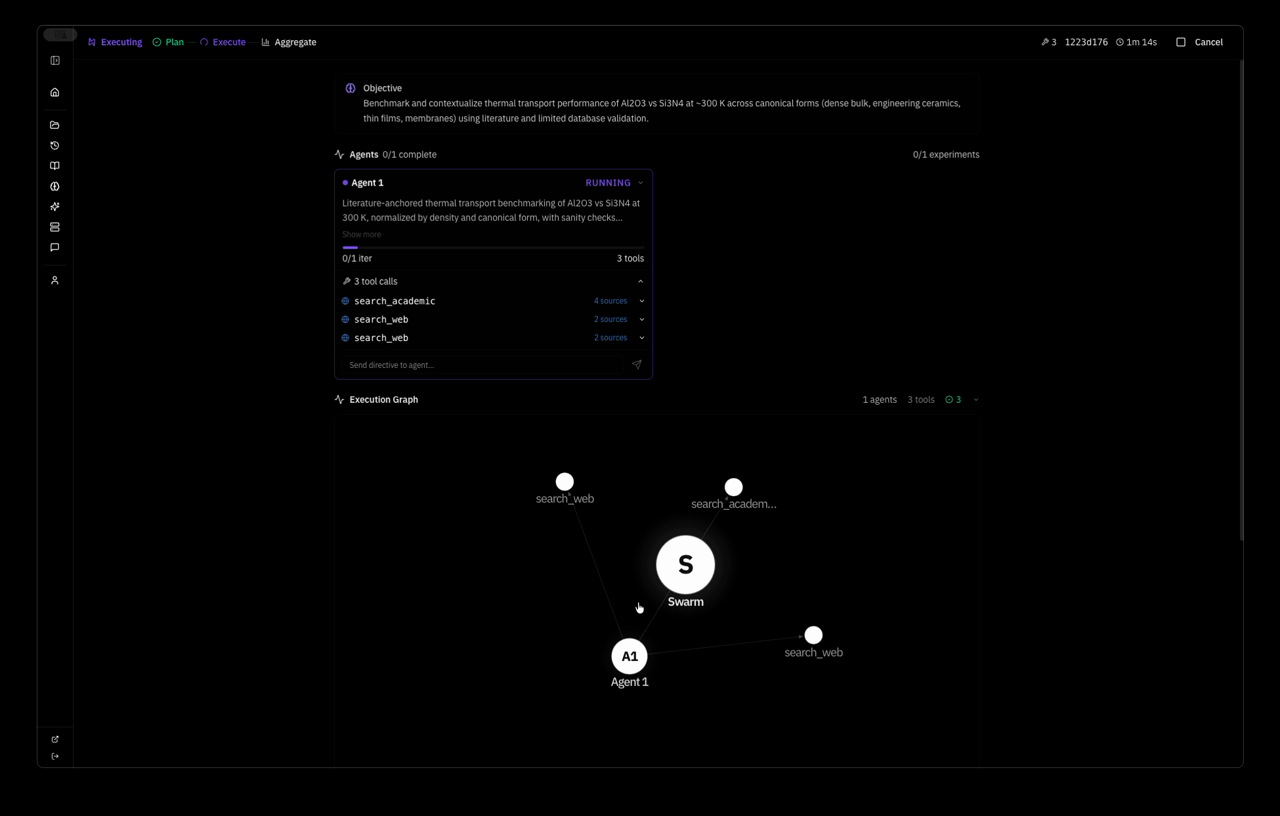Click the logout icon at sidebar bottom
Screen dimensions: 1280x816
click(55, 756)
